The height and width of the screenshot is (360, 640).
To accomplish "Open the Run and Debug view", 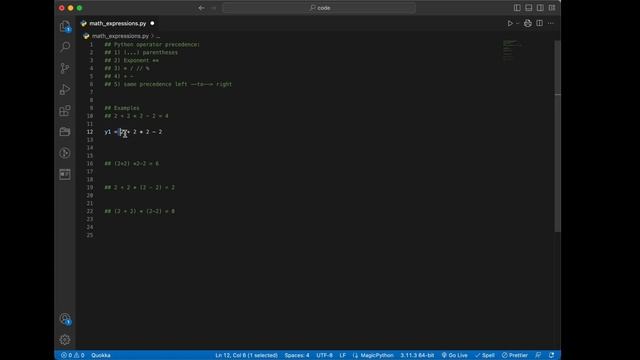I will tap(65, 89).
